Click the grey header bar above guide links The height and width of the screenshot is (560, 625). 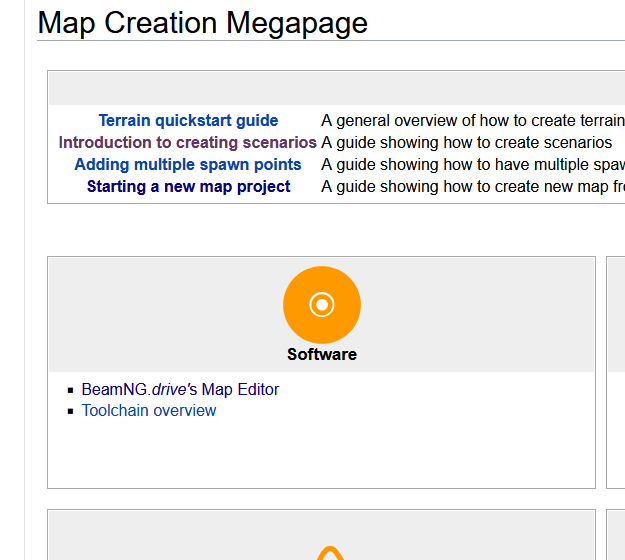click(335, 89)
